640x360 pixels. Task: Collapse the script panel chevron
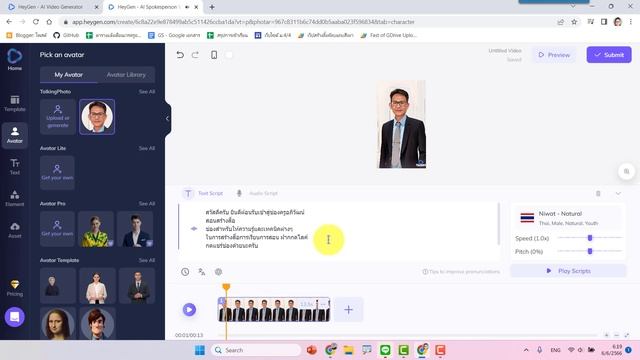[x=618, y=193]
